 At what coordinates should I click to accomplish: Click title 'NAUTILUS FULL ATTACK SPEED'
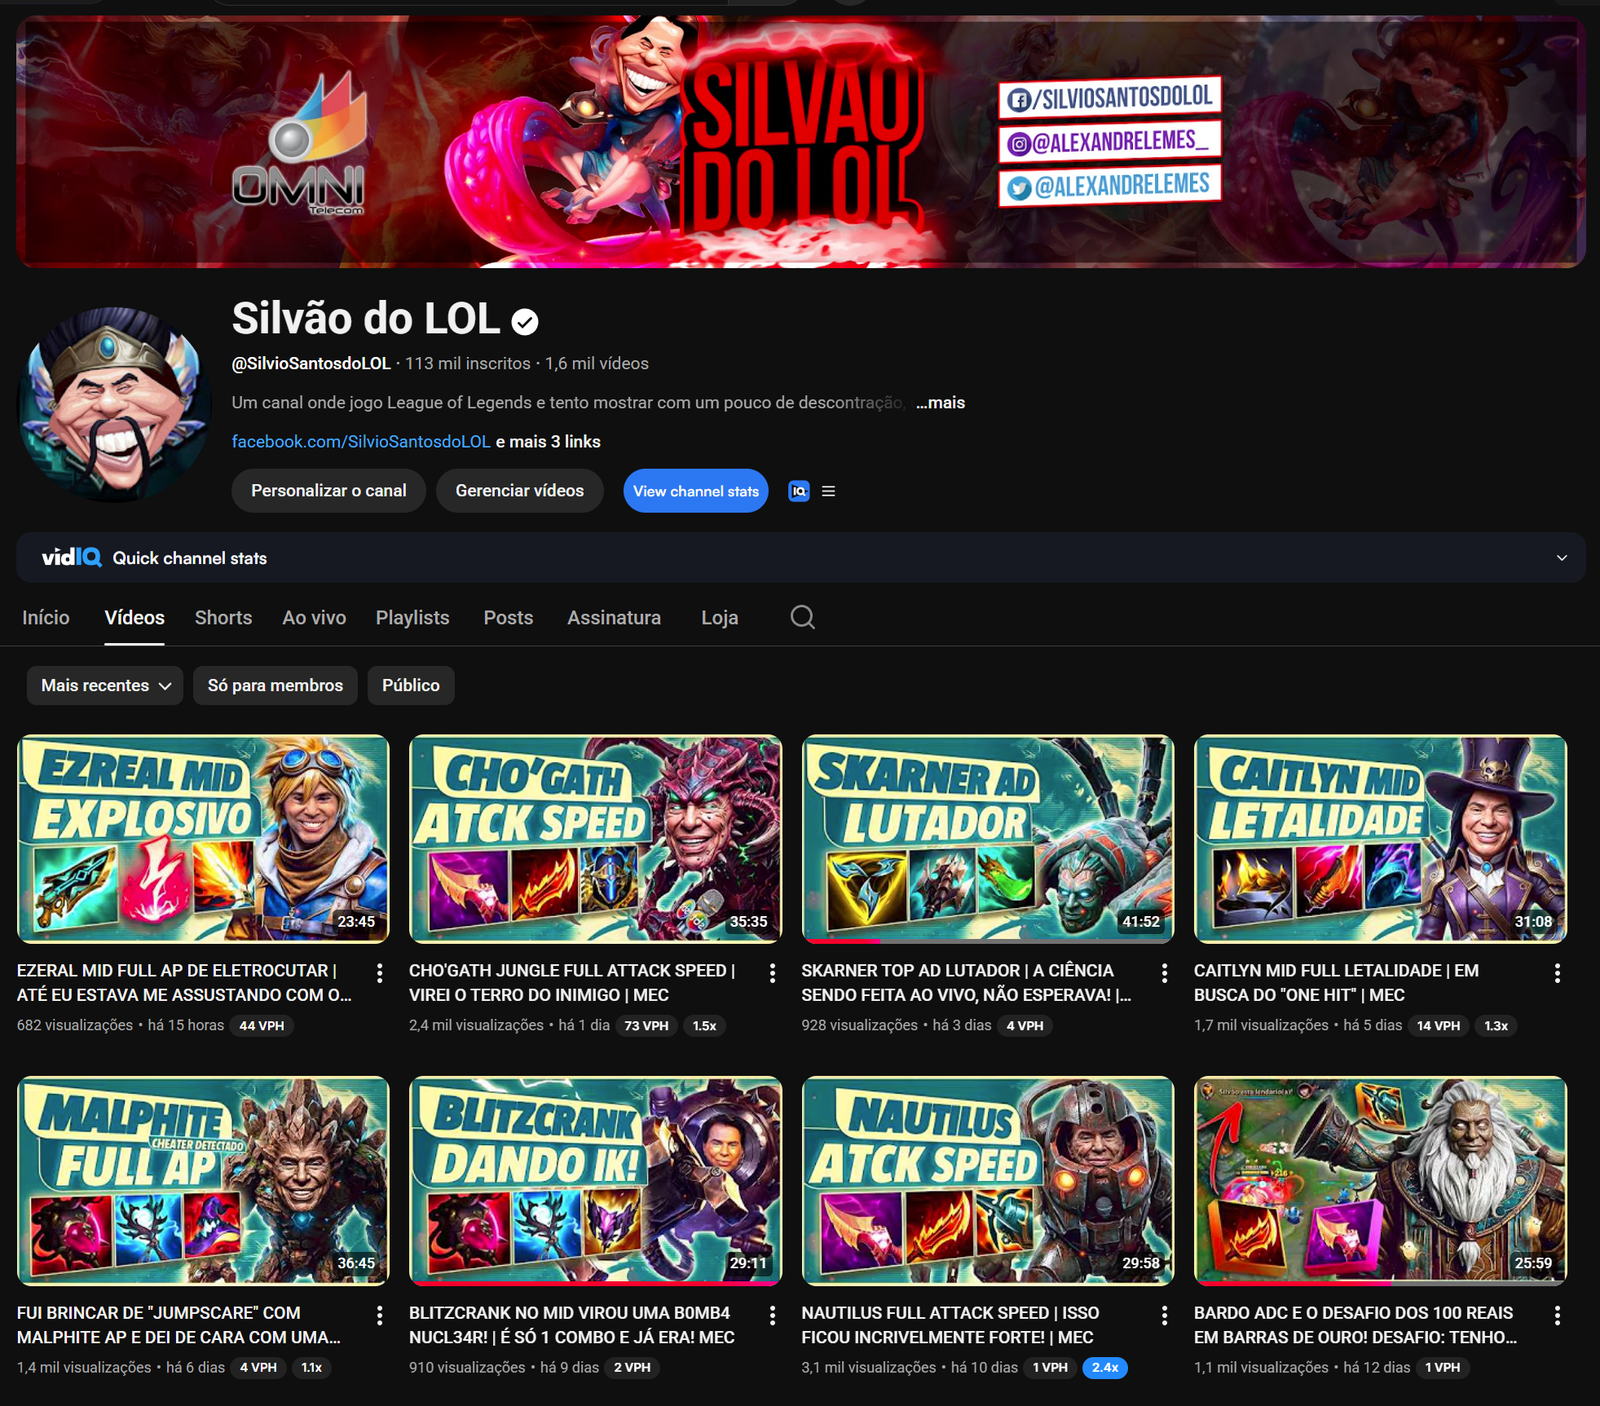click(x=950, y=1325)
